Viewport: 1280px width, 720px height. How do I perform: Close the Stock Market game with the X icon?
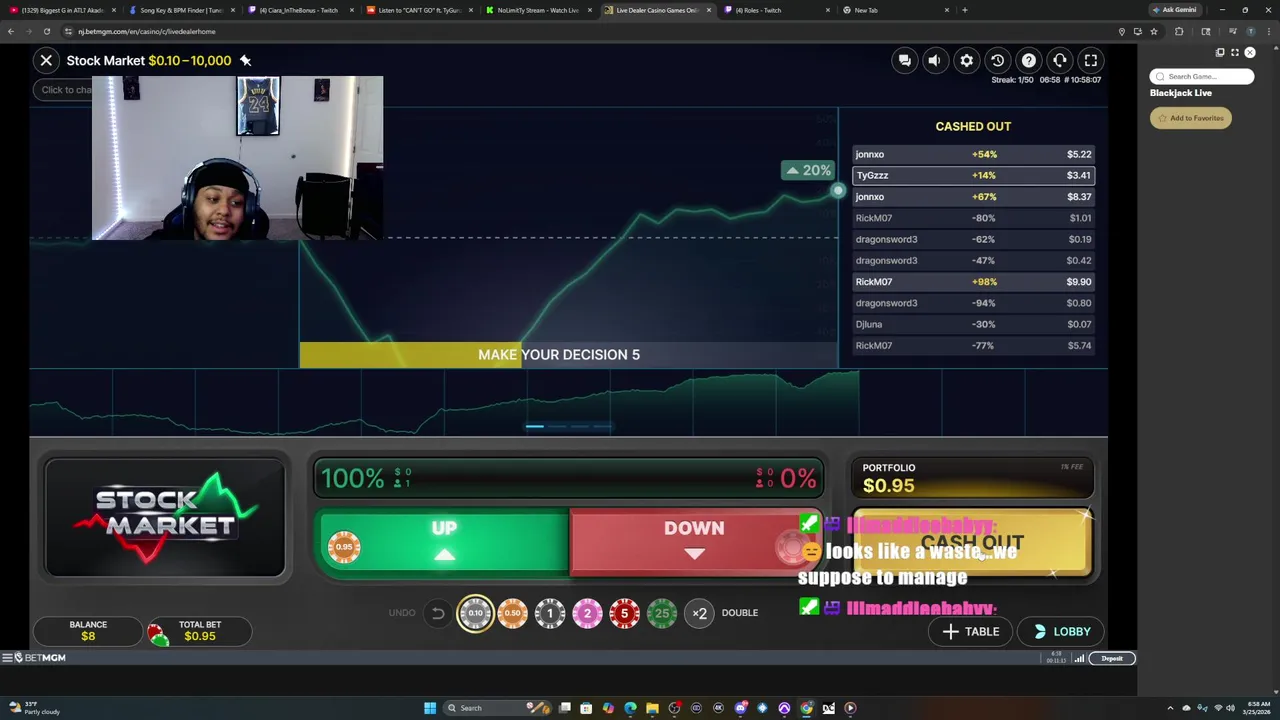(x=46, y=60)
